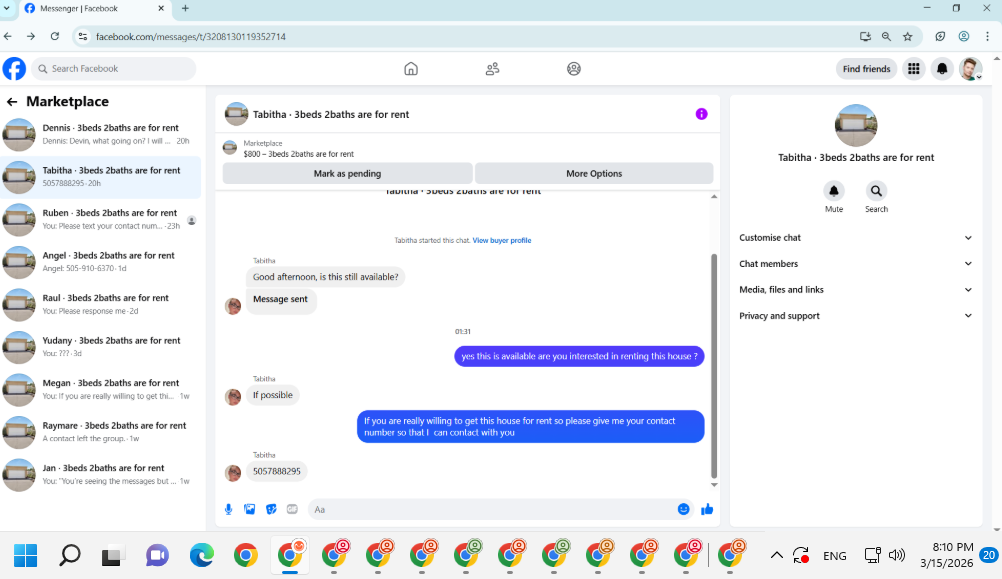Attach a photo file icon
Screen dimensions: 1002x579
coord(249,509)
